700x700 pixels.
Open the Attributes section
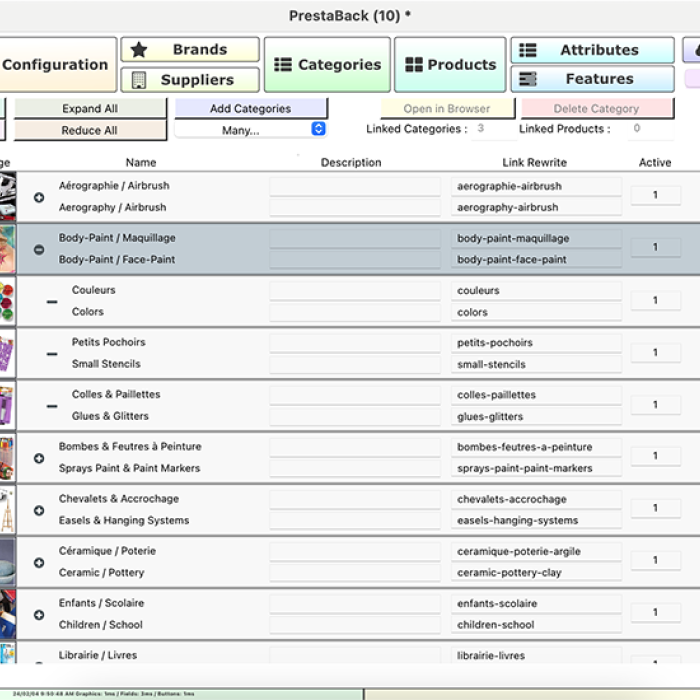[x=592, y=50]
